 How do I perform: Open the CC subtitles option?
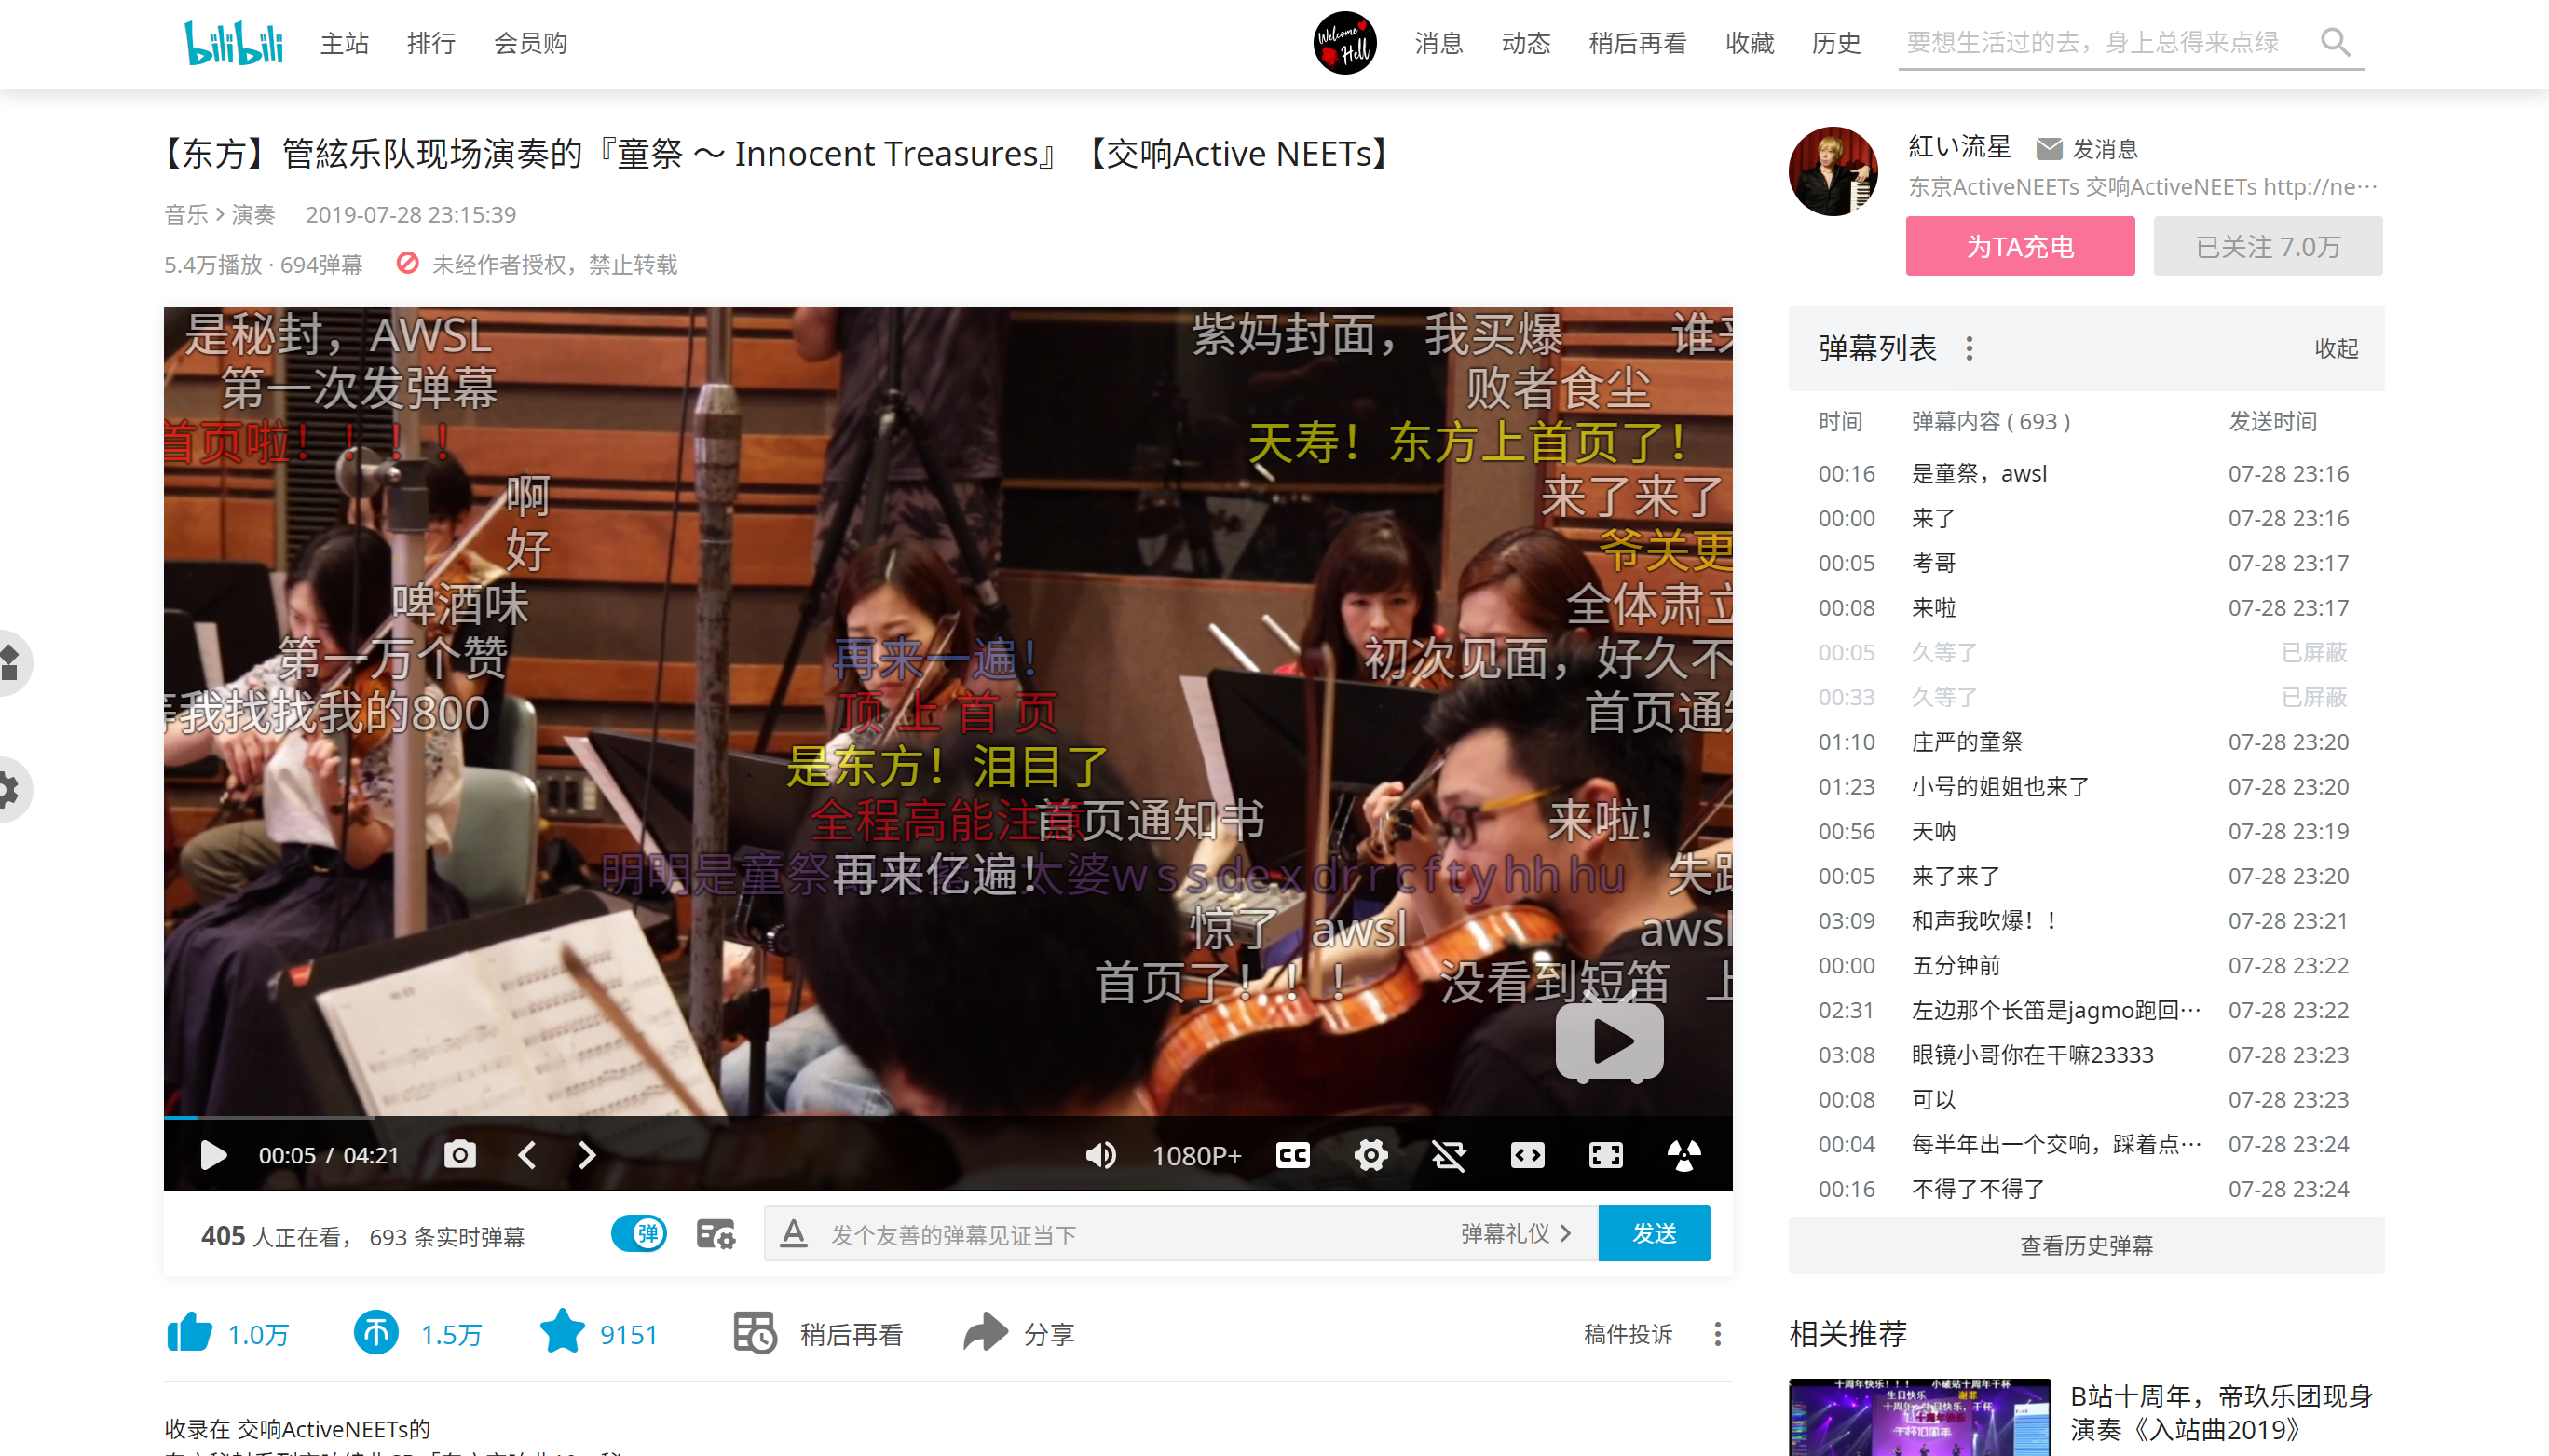[x=1292, y=1155]
